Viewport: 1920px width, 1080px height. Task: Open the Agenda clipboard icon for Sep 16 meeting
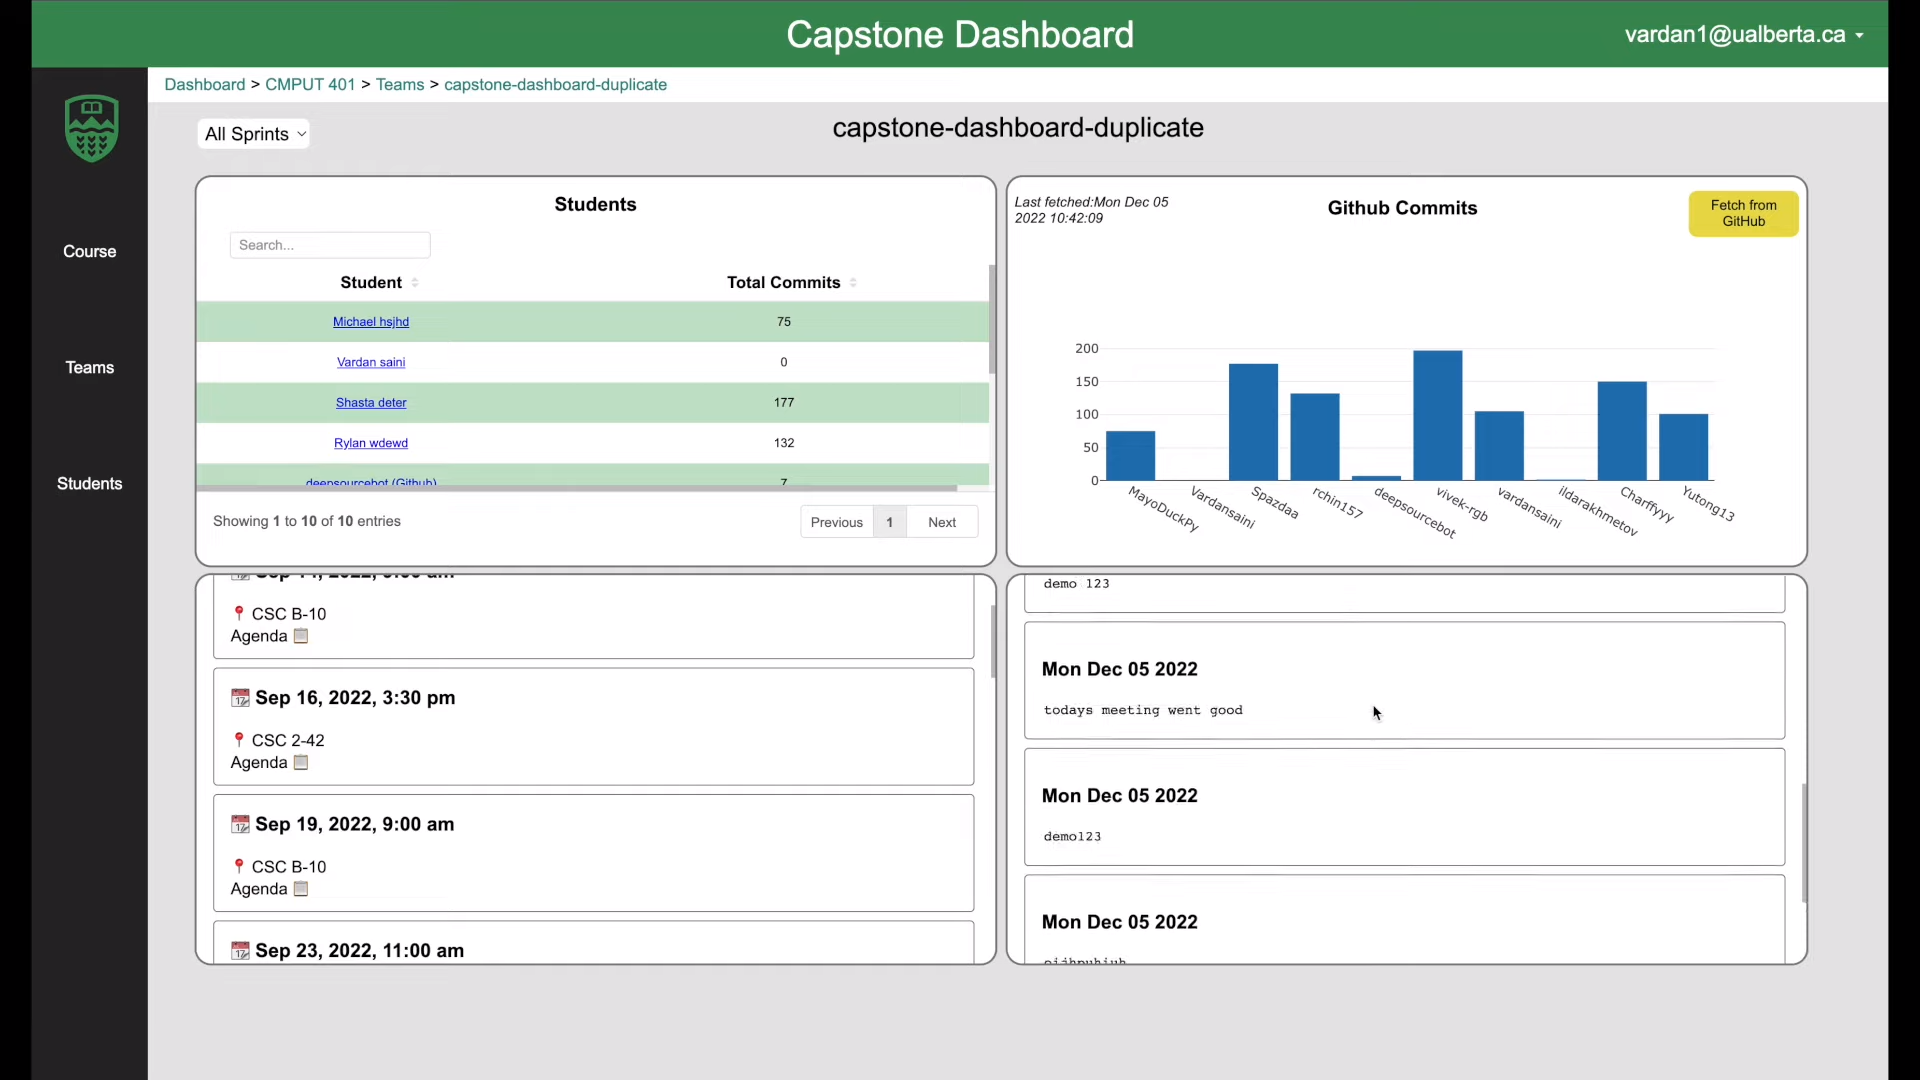(301, 762)
